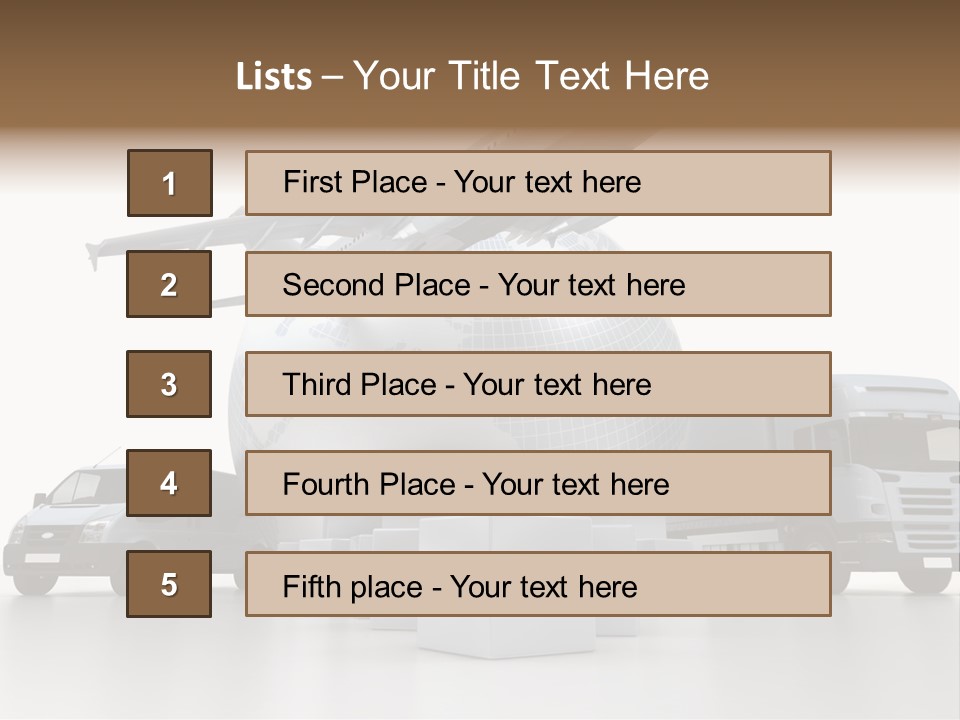Select "Third Place - Your text here" box

click(538, 384)
